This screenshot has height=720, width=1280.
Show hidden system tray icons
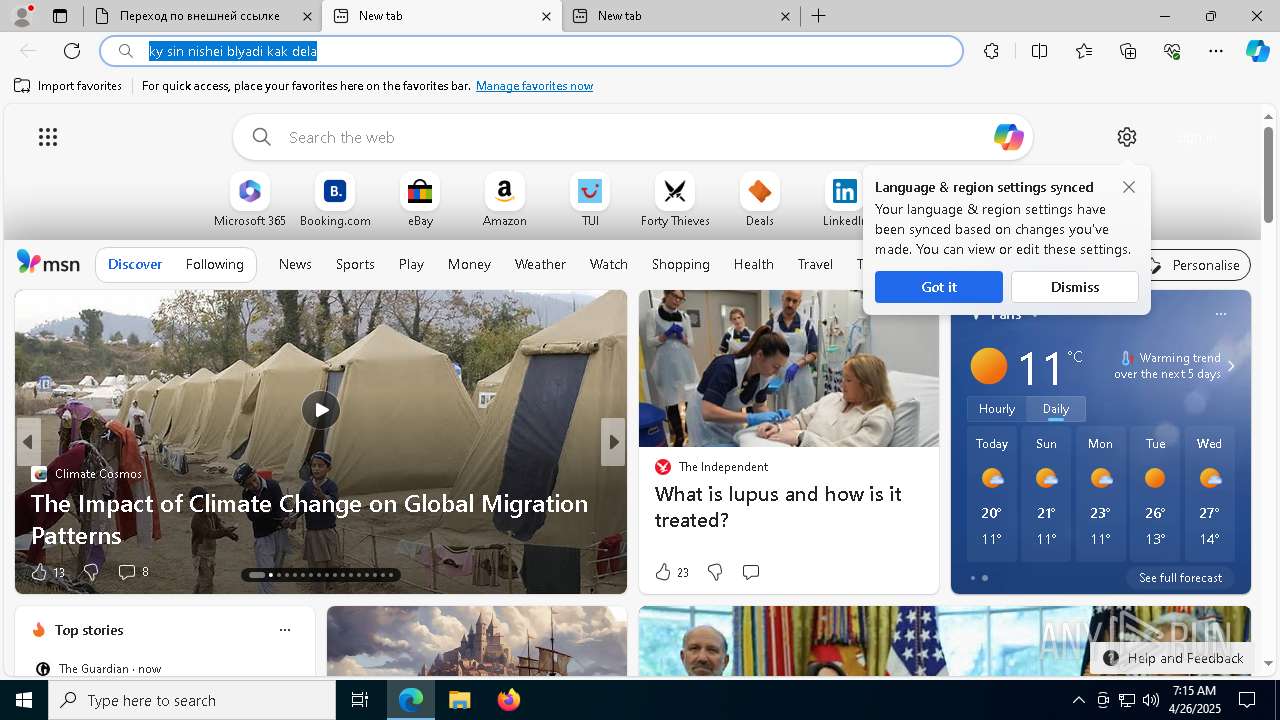coord(1078,700)
